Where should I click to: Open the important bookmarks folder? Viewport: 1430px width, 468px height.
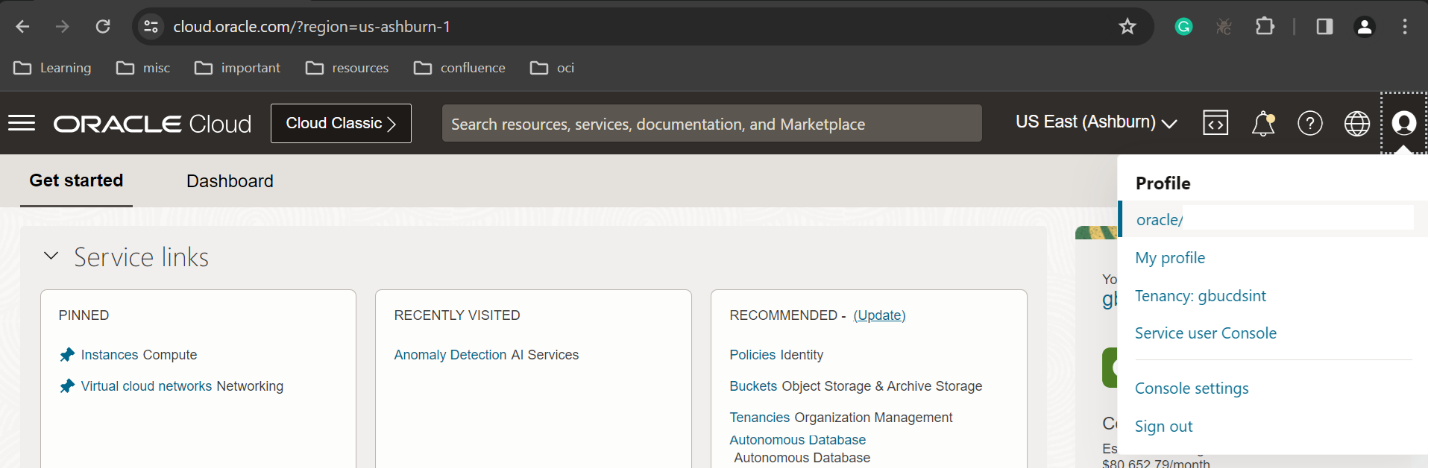click(238, 68)
